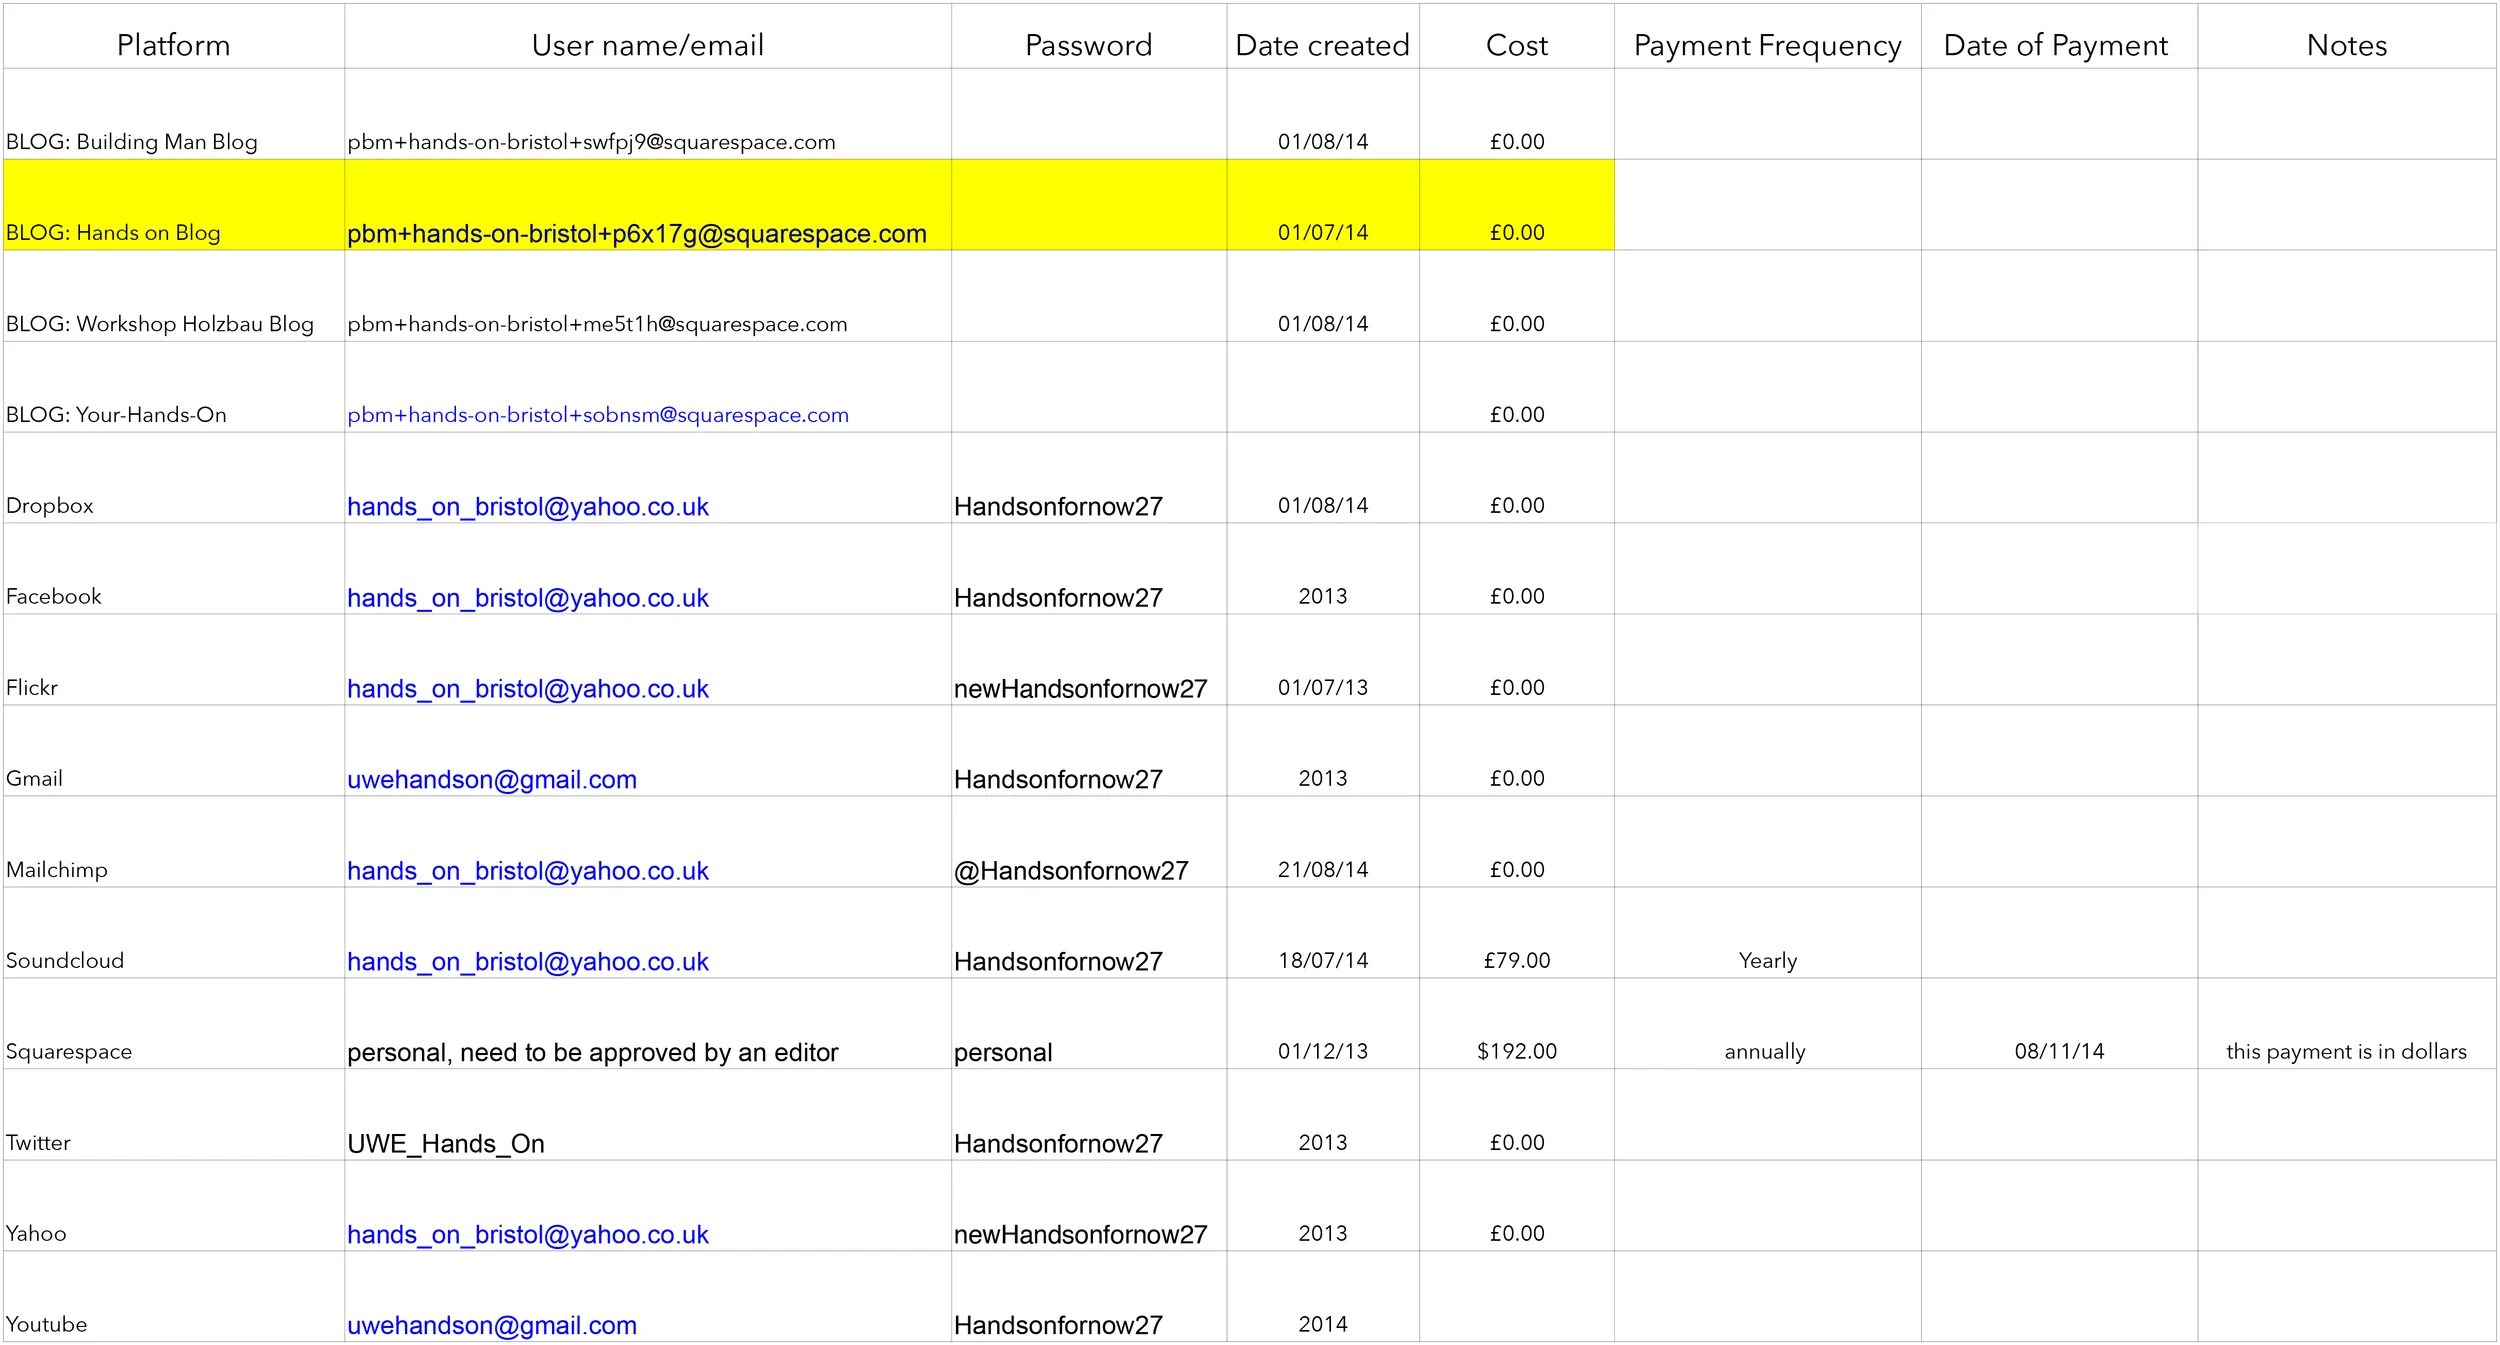Screen dimensions: 2500x1345
Task: Click the Notes column header
Action: [2346, 45]
